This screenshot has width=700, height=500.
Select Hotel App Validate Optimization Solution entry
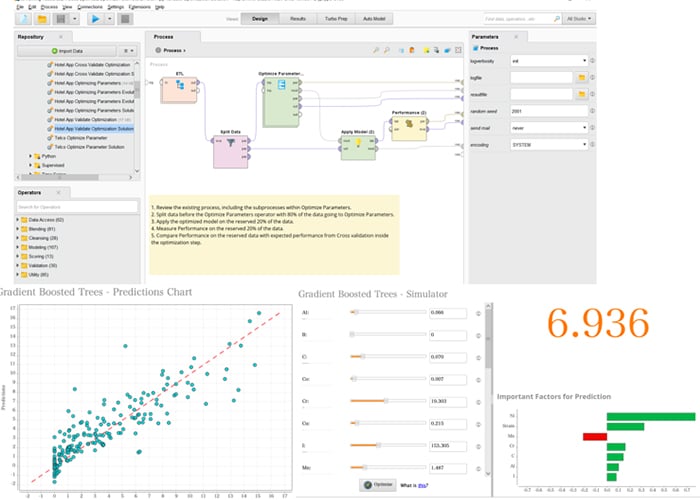[94, 129]
